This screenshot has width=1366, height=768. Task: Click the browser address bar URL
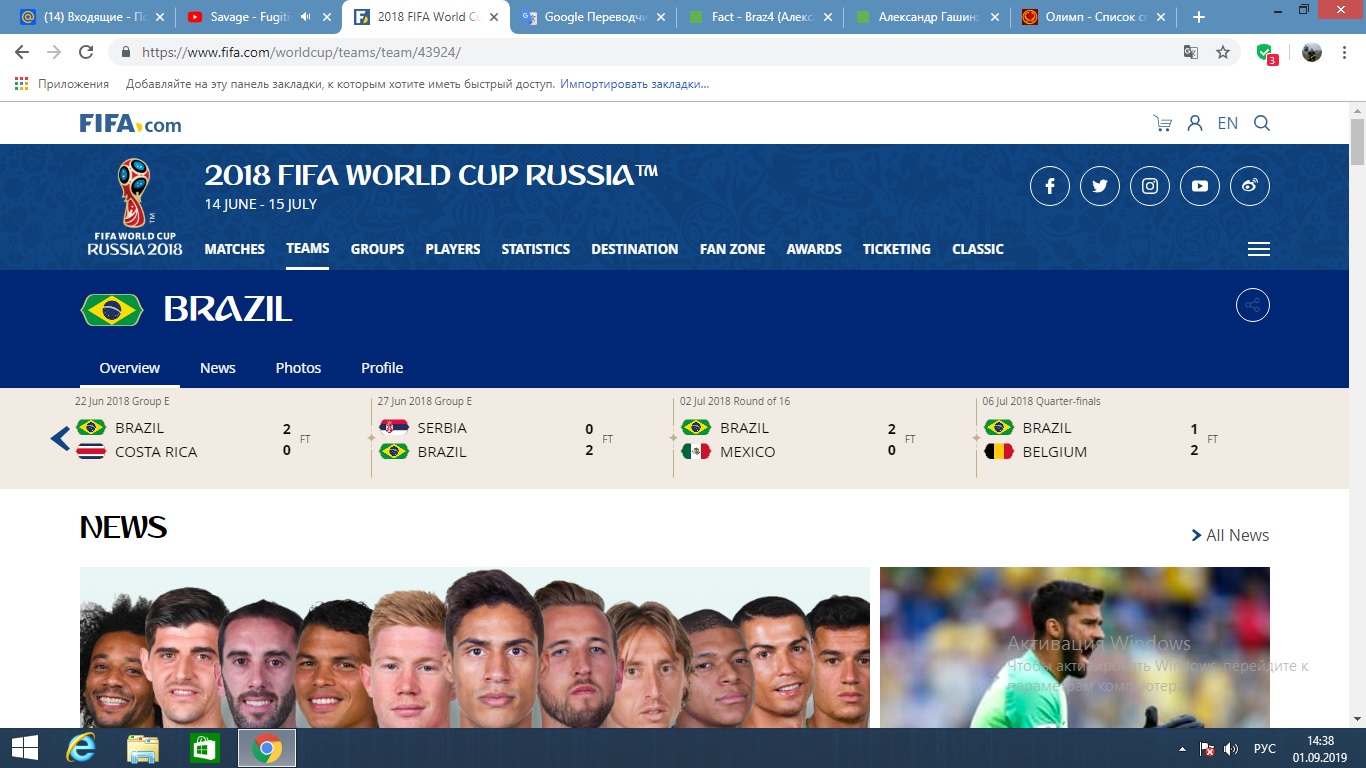click(x=301, y=52)
